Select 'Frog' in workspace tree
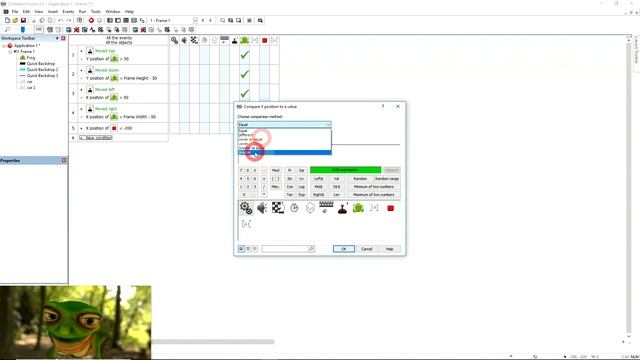This screenshot has height=360, width=640. click(x=31, y=58)
